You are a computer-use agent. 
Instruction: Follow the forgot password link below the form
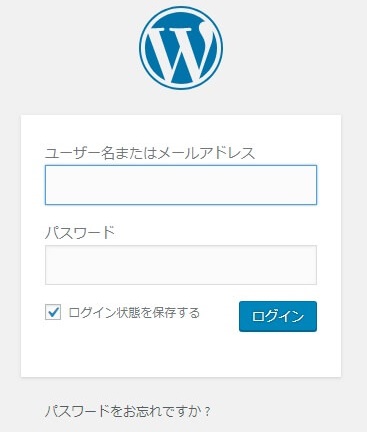coord(128,411)
